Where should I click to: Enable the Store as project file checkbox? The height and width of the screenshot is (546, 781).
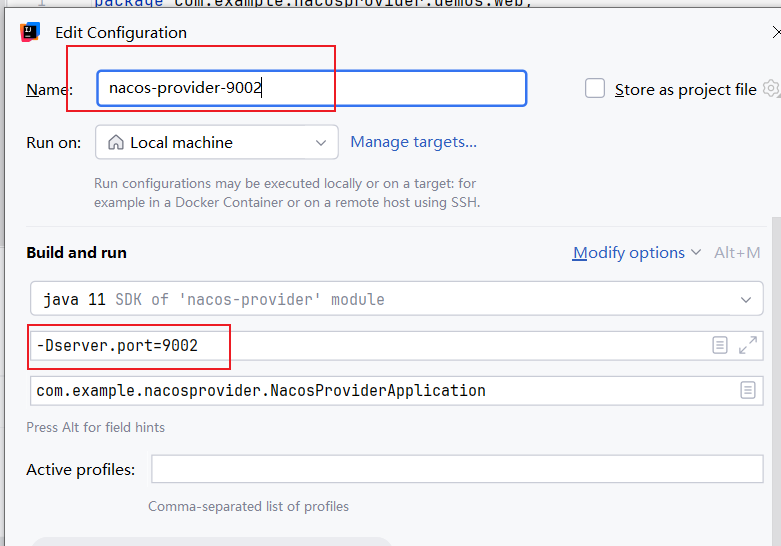[595, 89]
